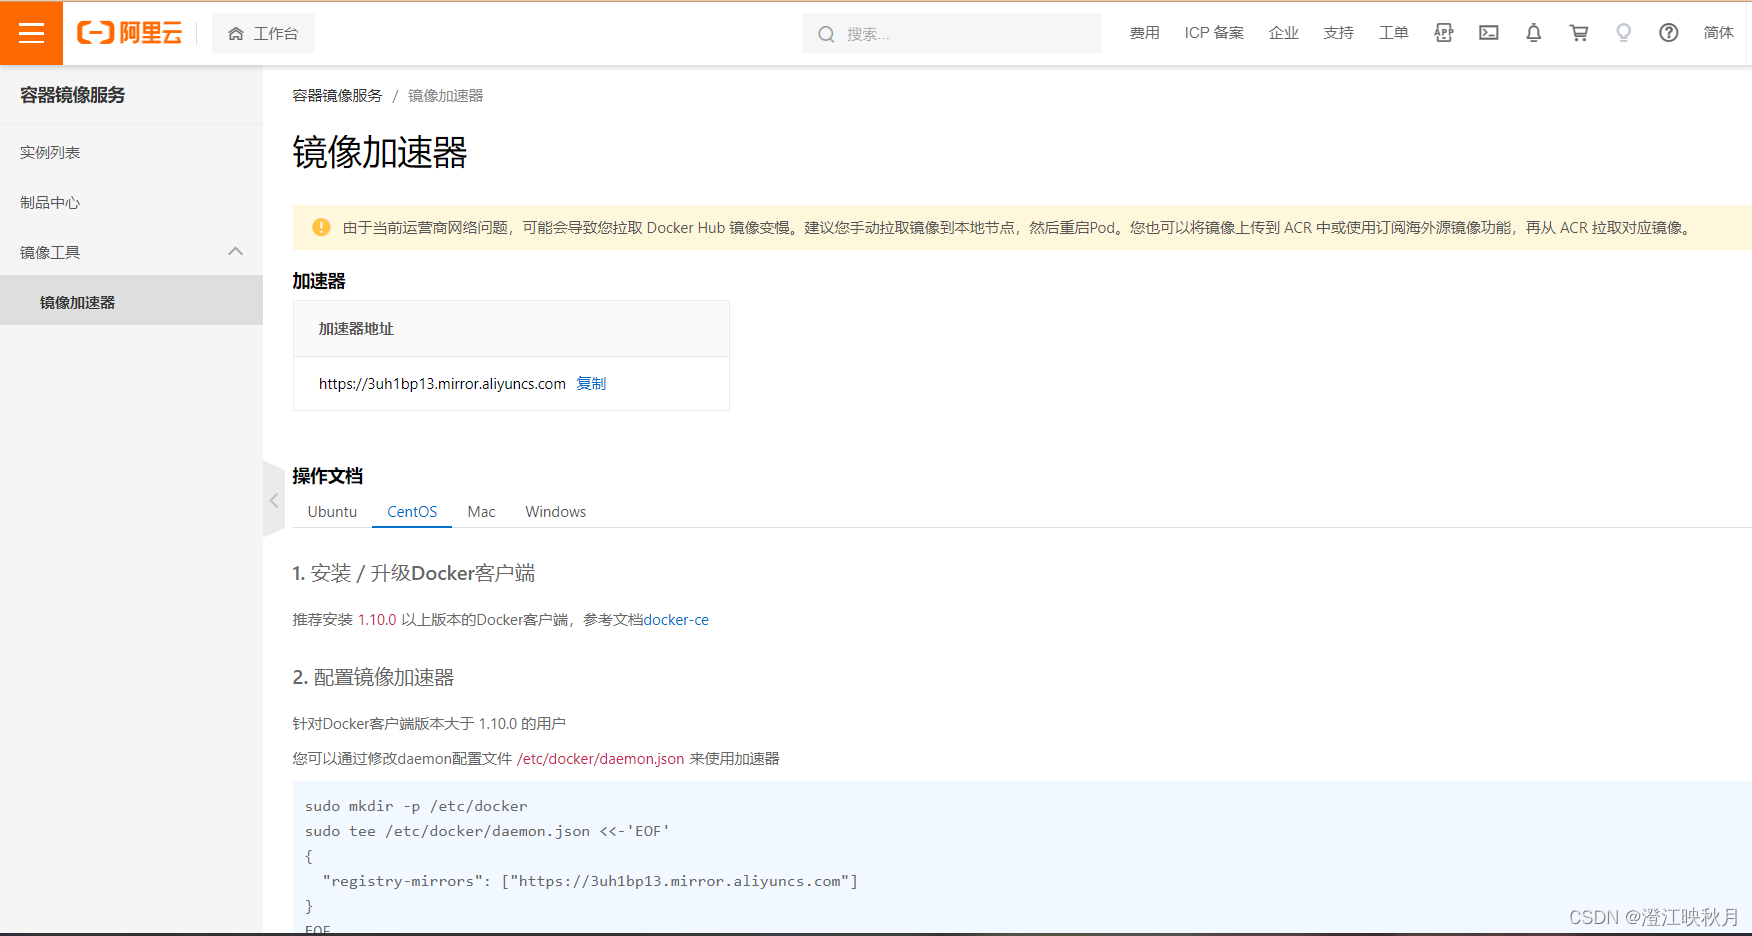Copy accelerator address via 复制
Screen dimensions: 1752x936
591,384
